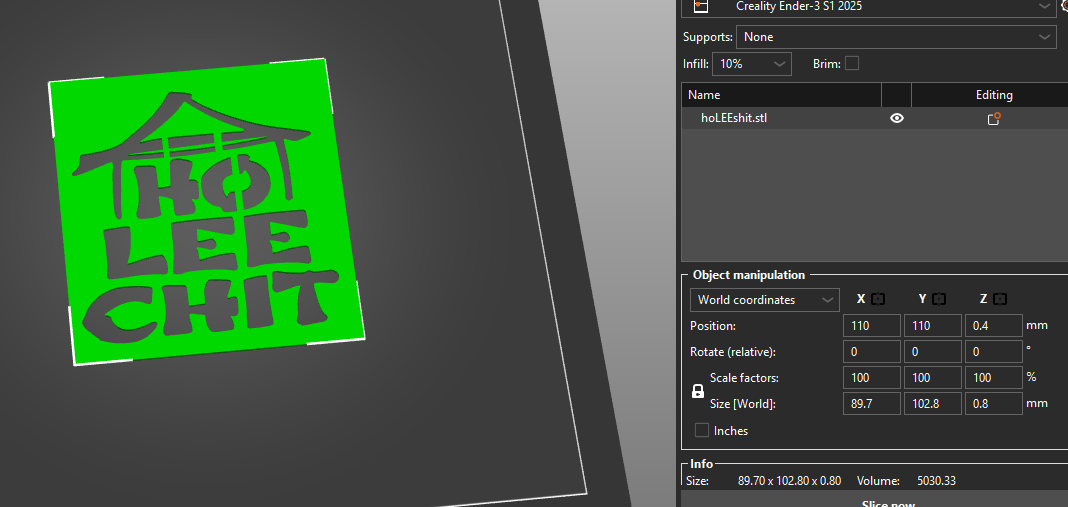Click the Y axis mirror icon
This screenshot has width=1068, height=507.
[x=939, y=299]
